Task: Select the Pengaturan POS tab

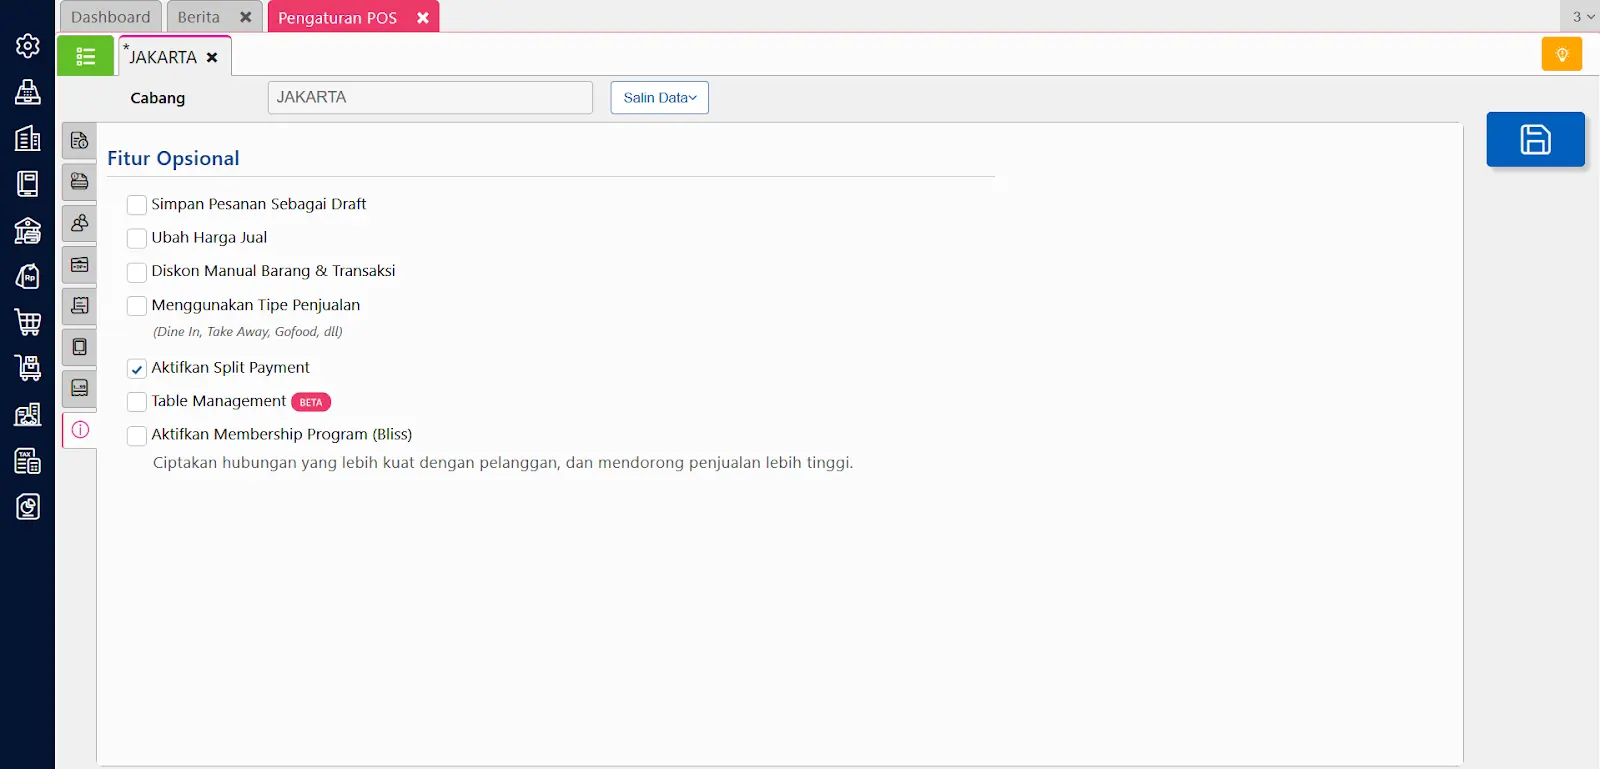Action: [338, 18]
